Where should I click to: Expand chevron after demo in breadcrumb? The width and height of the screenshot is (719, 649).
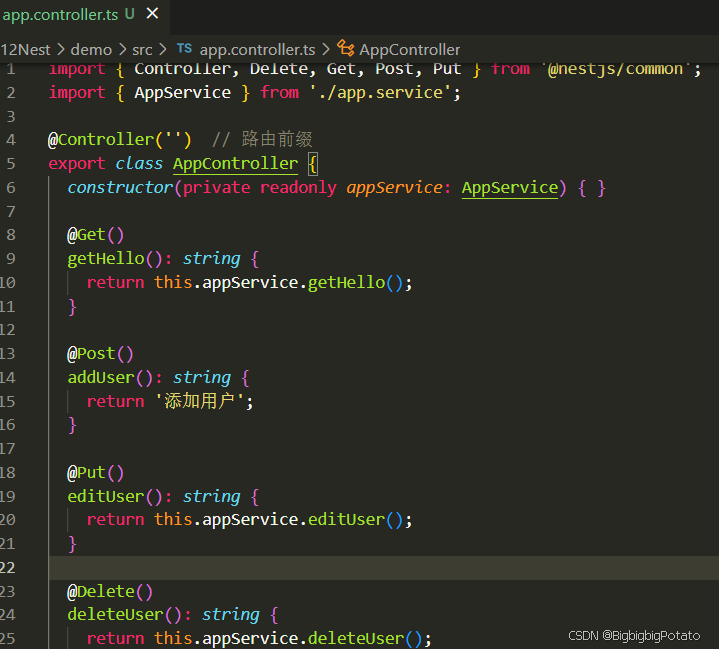coord(122,49)
